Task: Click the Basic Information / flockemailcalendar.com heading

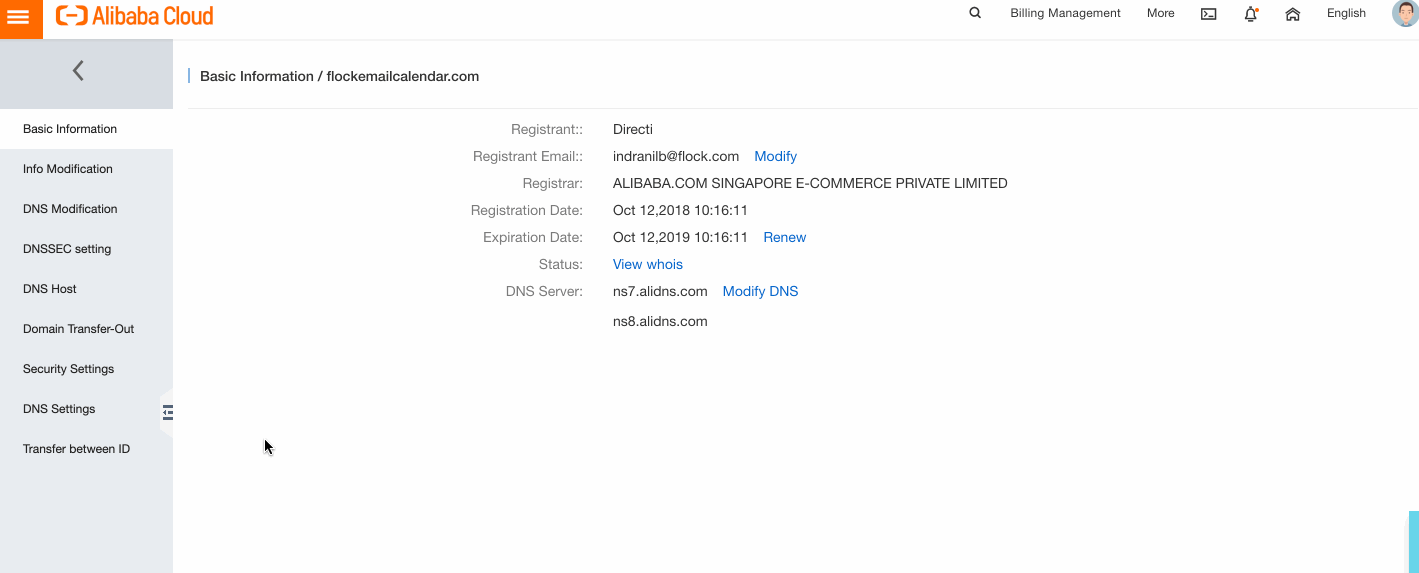Action: [339, 76]
